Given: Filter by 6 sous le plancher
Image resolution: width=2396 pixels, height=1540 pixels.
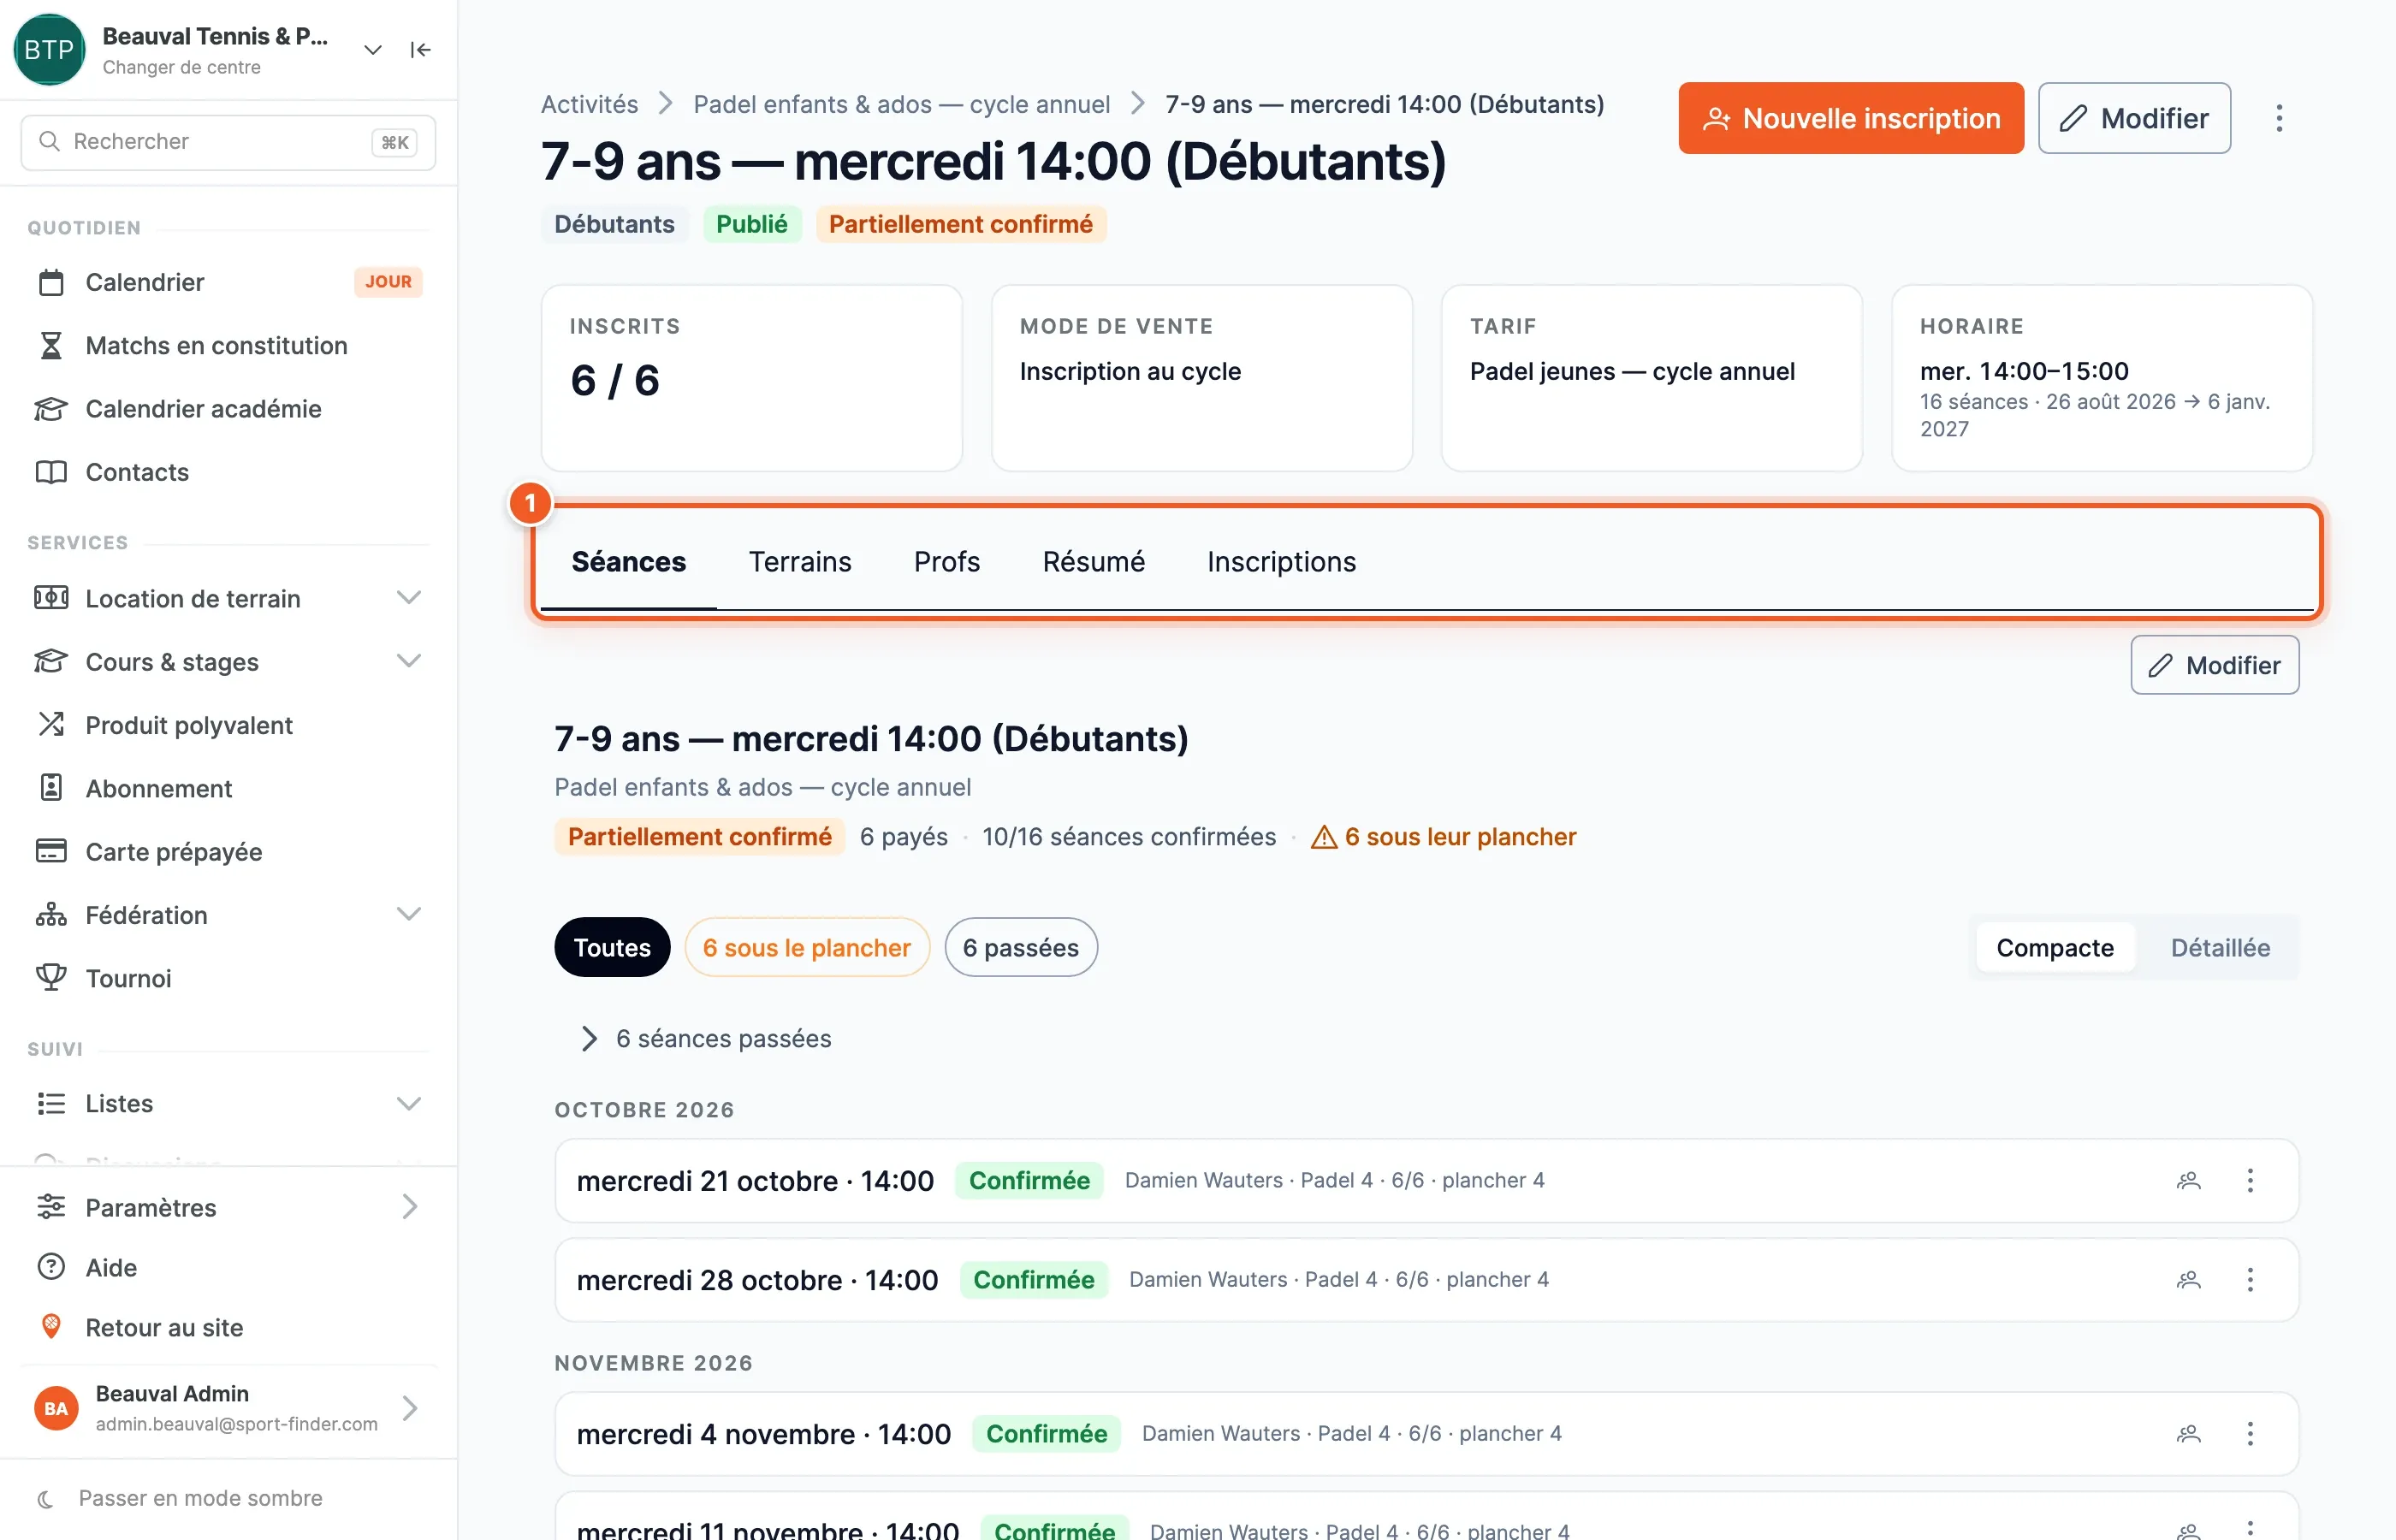Looking at the screenshot, I should click(x=807, y=947).
